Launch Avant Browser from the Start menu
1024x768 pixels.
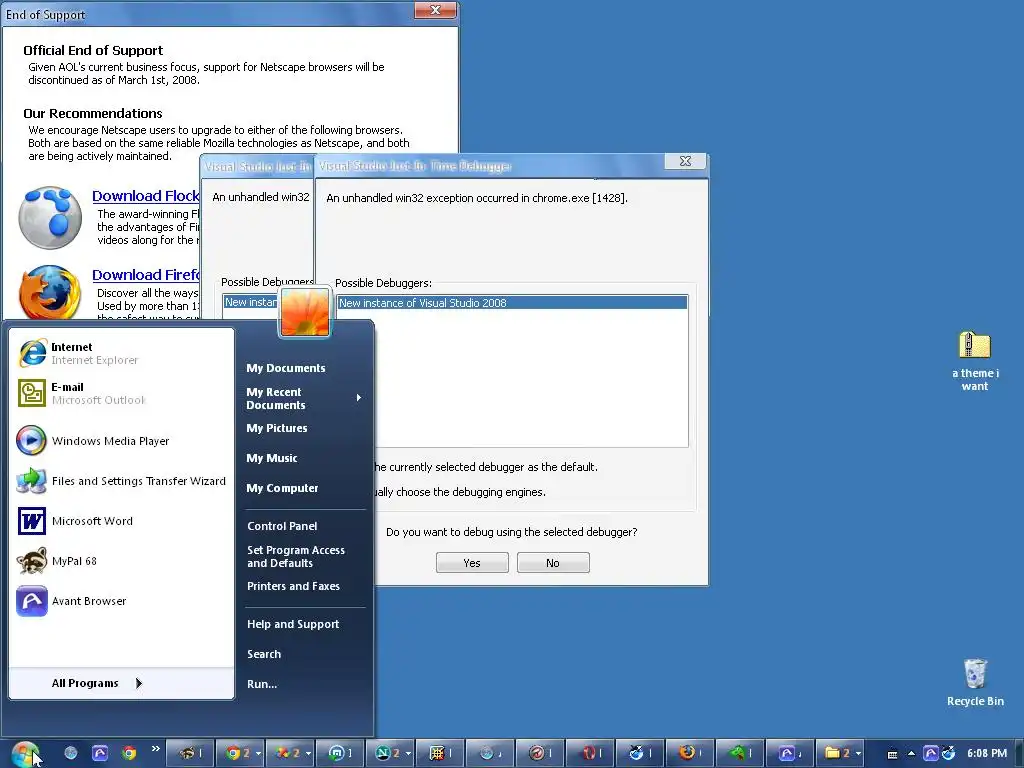(x=121, y=601)
